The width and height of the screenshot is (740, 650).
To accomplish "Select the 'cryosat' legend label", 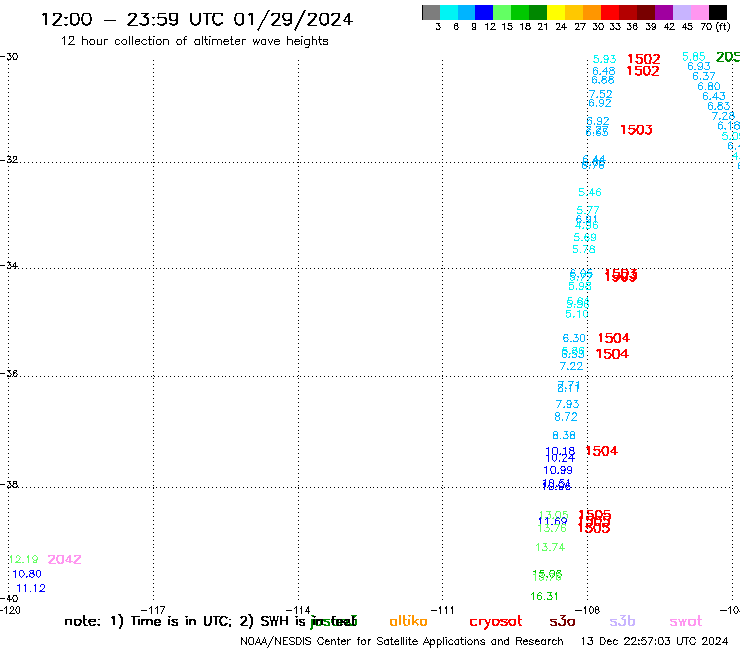I will pyautogui.click(x=496, y=622).
